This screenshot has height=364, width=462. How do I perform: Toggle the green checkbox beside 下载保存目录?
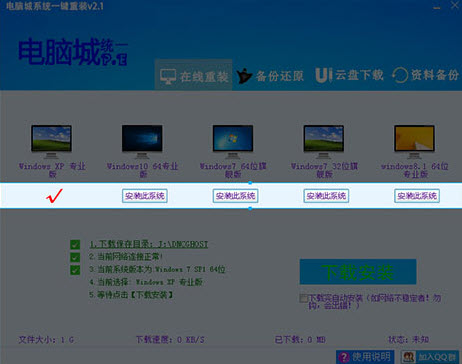[75, 245]
